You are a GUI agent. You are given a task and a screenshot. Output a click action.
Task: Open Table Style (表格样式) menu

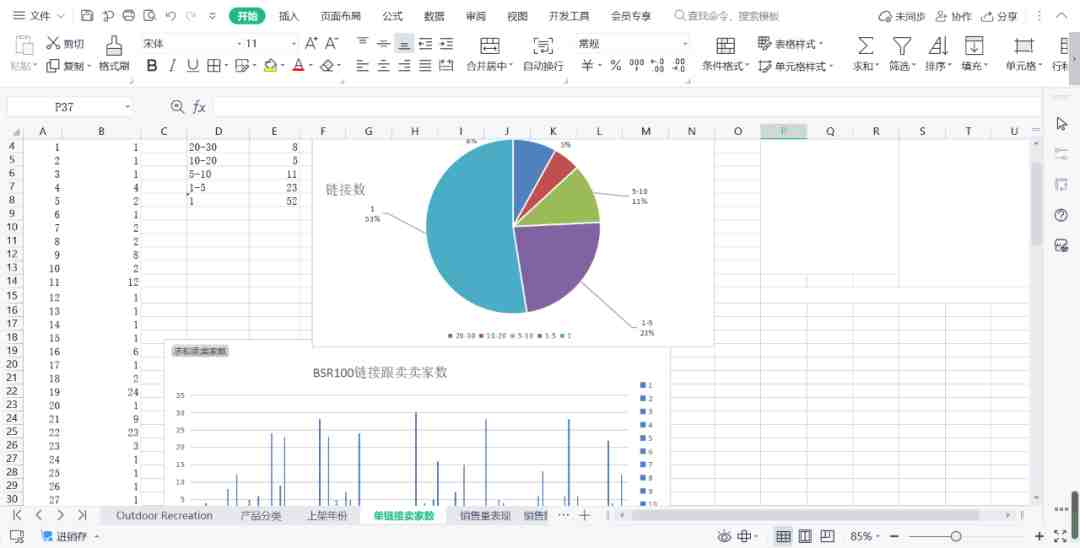[791, 44]
